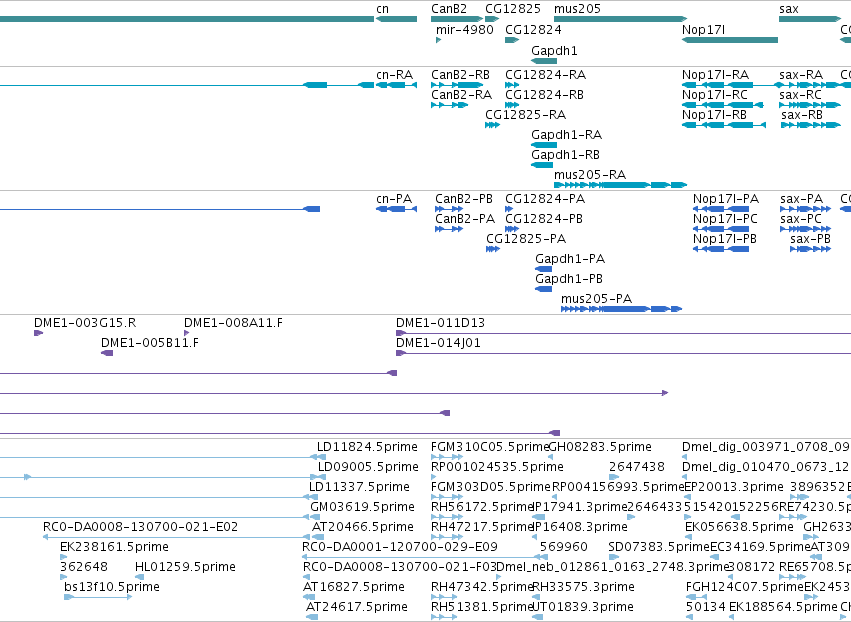Select the CanB2-RB transcript
The width and height of the screenshot is (851, 622).
(x=457, y=85)
